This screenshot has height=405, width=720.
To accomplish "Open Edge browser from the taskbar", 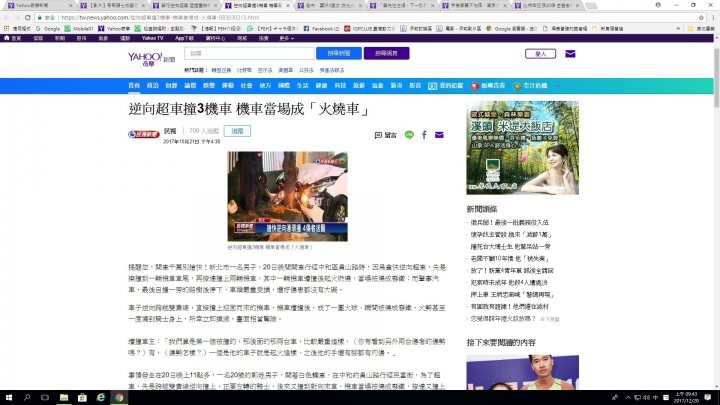I will pos(101,397).
